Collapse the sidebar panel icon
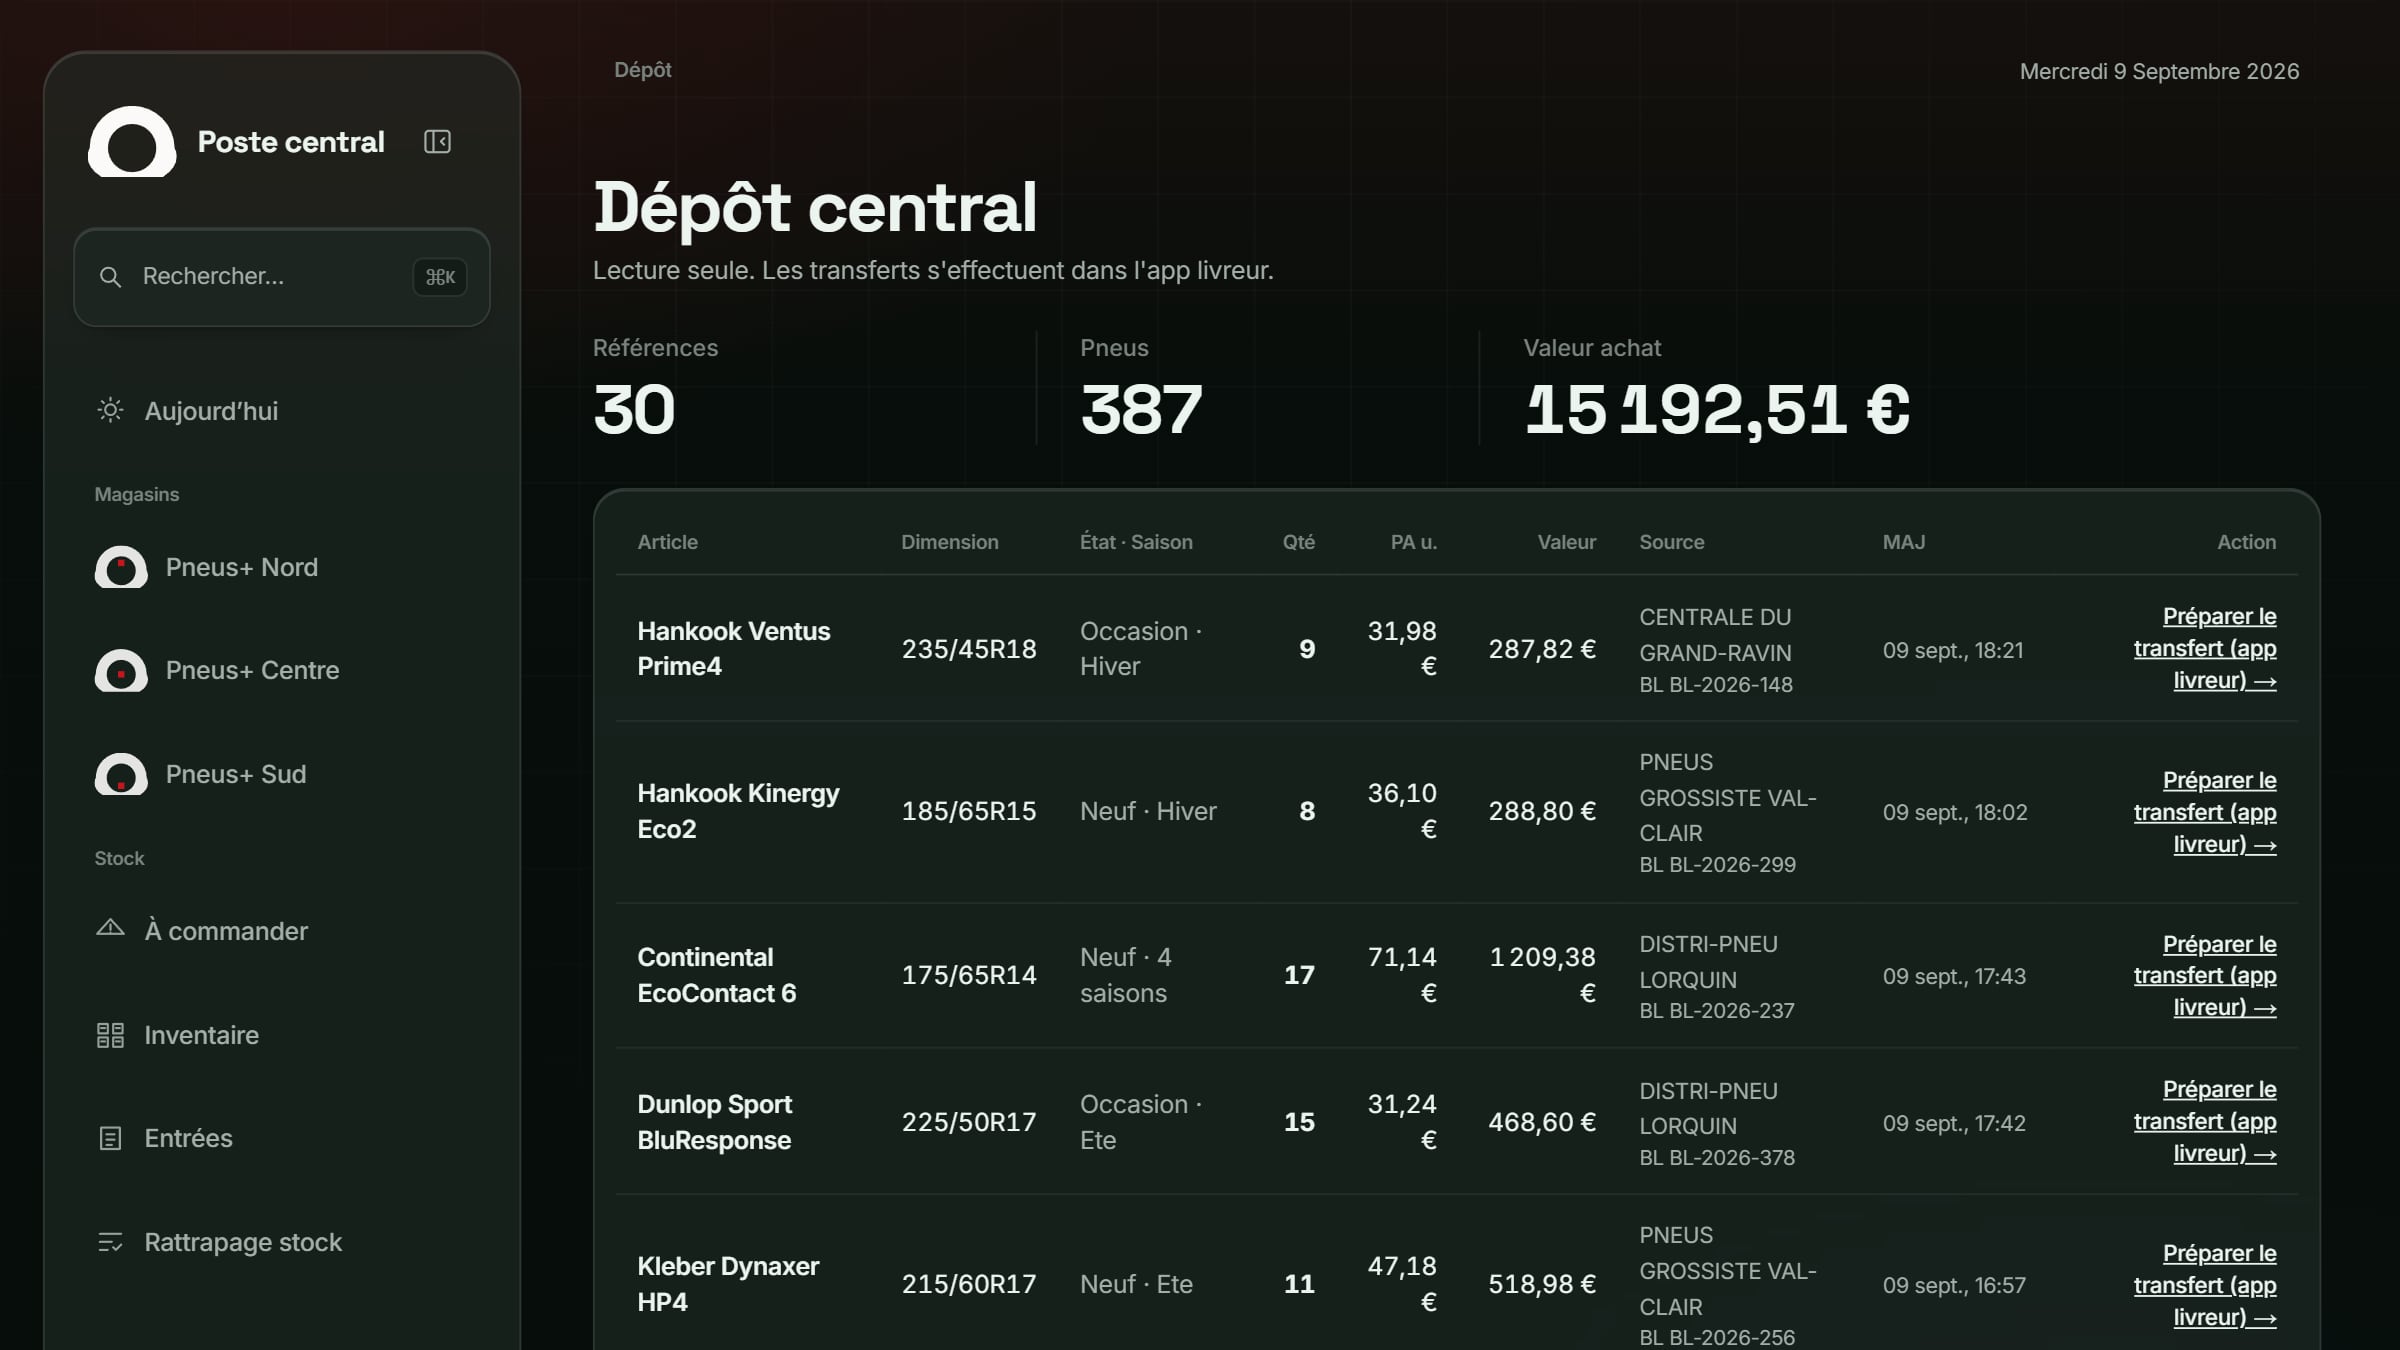 [x=437, y=142]
